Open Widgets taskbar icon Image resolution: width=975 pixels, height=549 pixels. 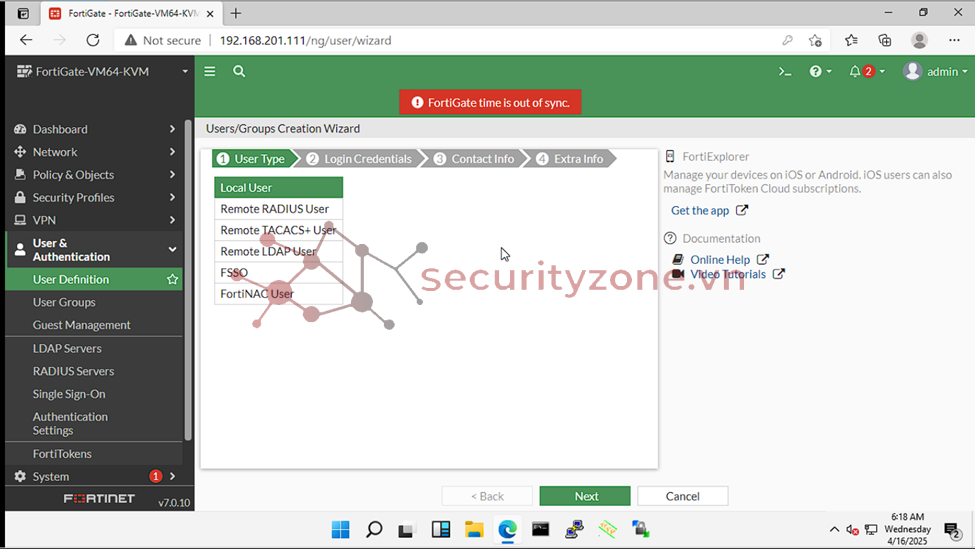click(441, 530)
